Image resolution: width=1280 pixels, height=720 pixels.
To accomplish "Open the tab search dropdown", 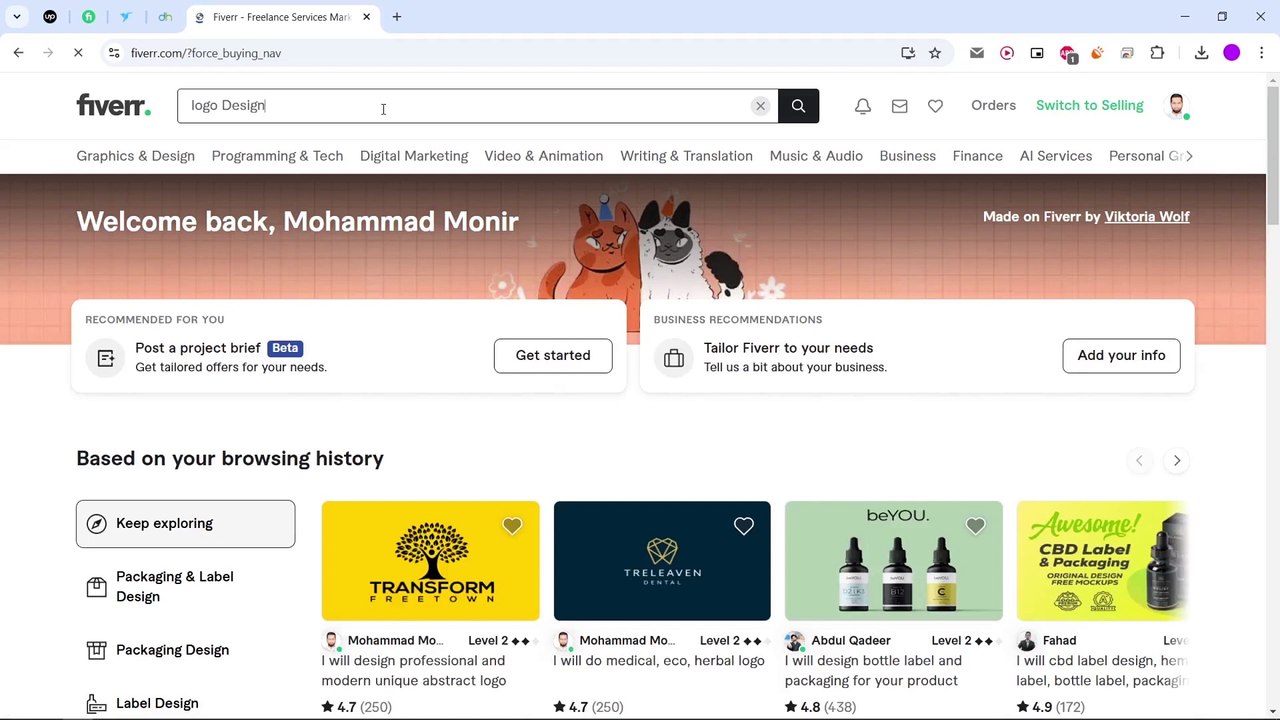I will pos(17,17).
